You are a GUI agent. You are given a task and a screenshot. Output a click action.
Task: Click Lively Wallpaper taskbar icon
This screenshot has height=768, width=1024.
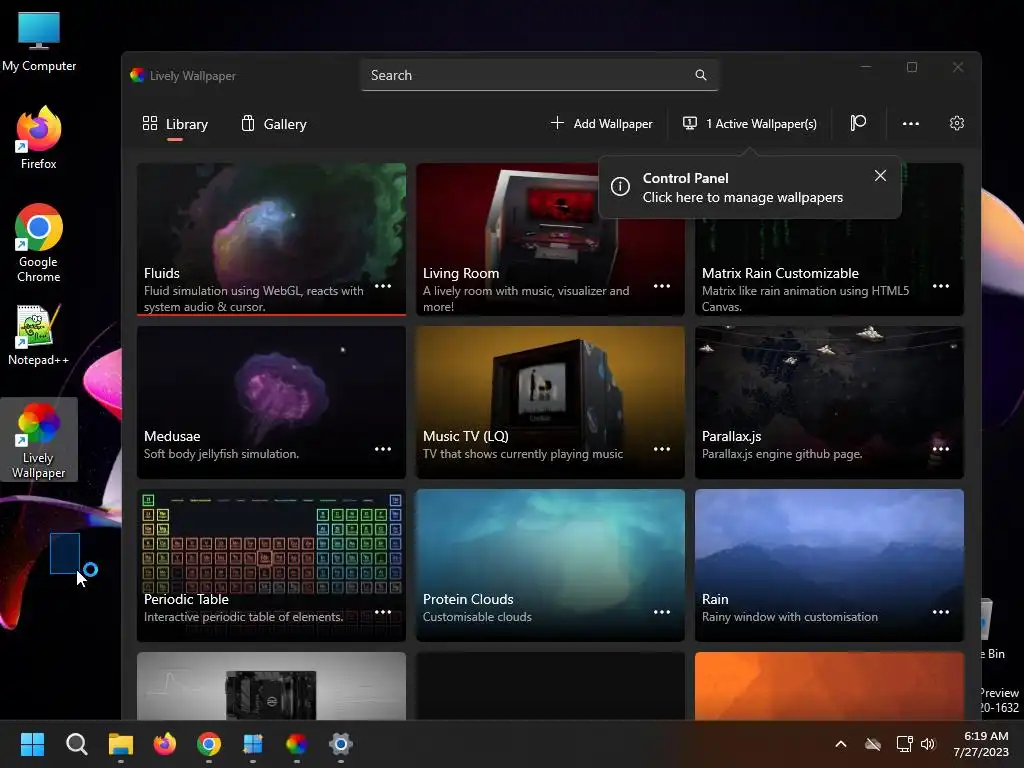[296, 744]
